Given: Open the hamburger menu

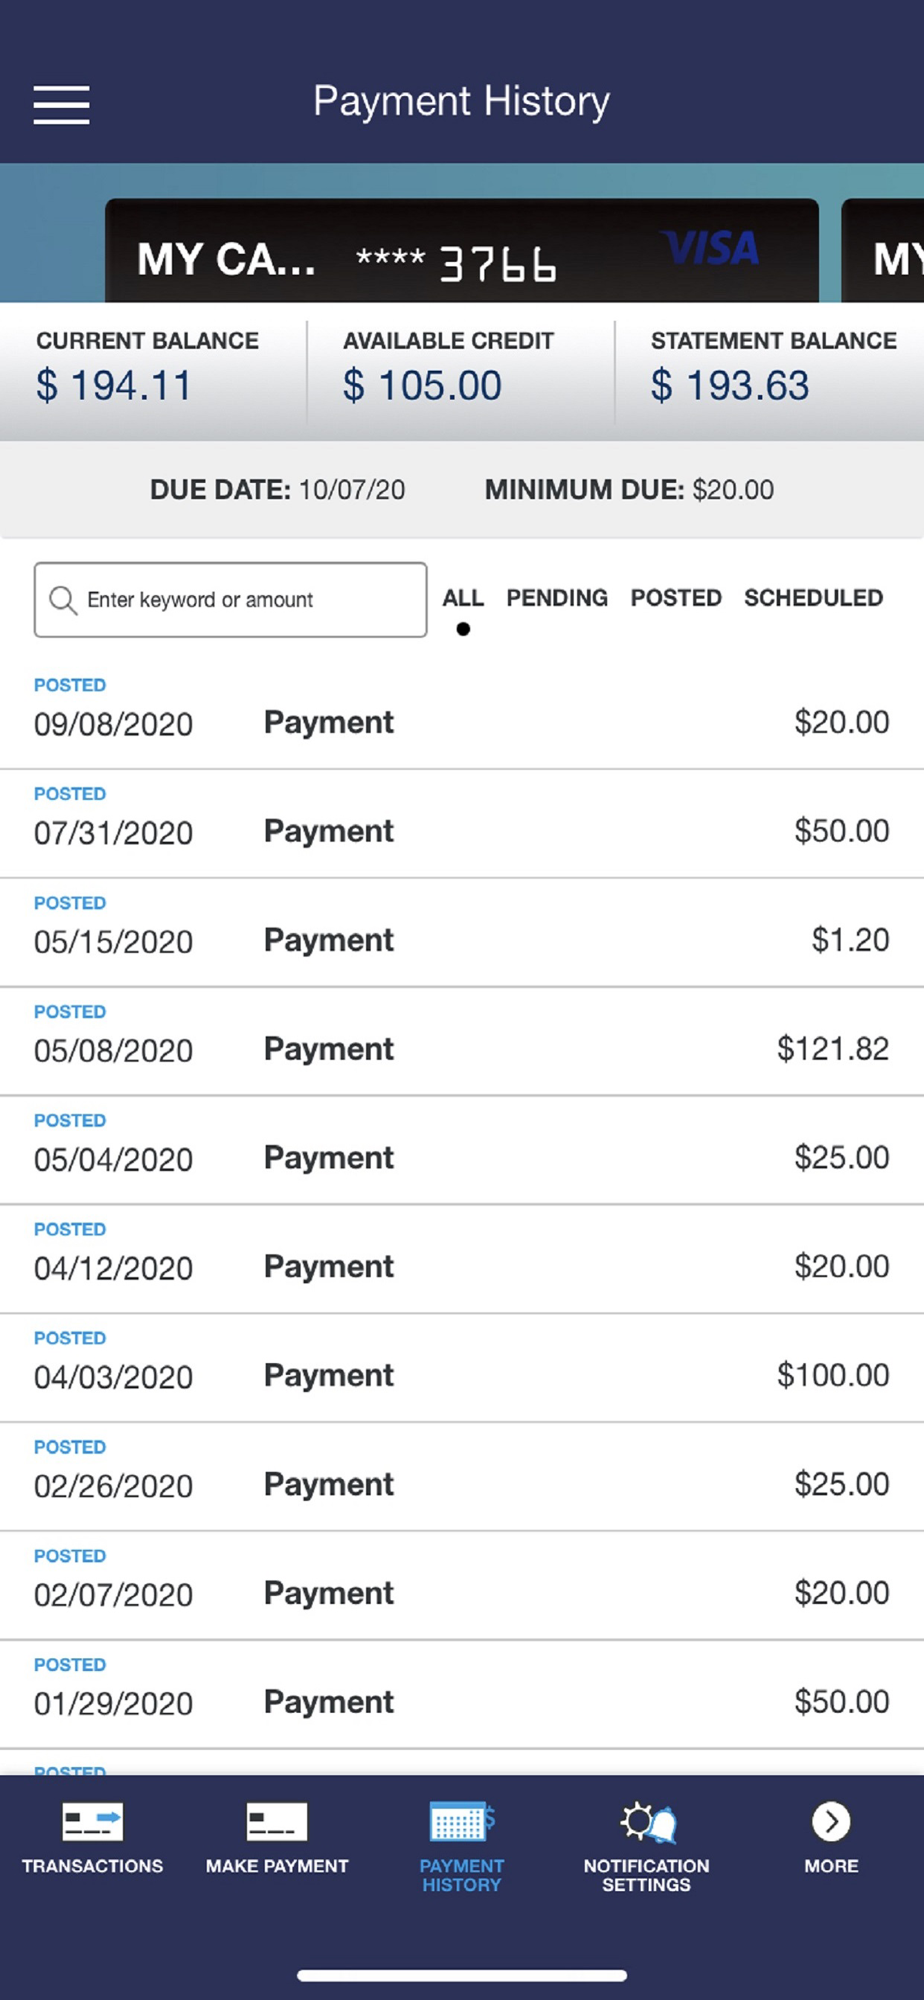Looking at the screenshot, I should (x=61, y=104).
